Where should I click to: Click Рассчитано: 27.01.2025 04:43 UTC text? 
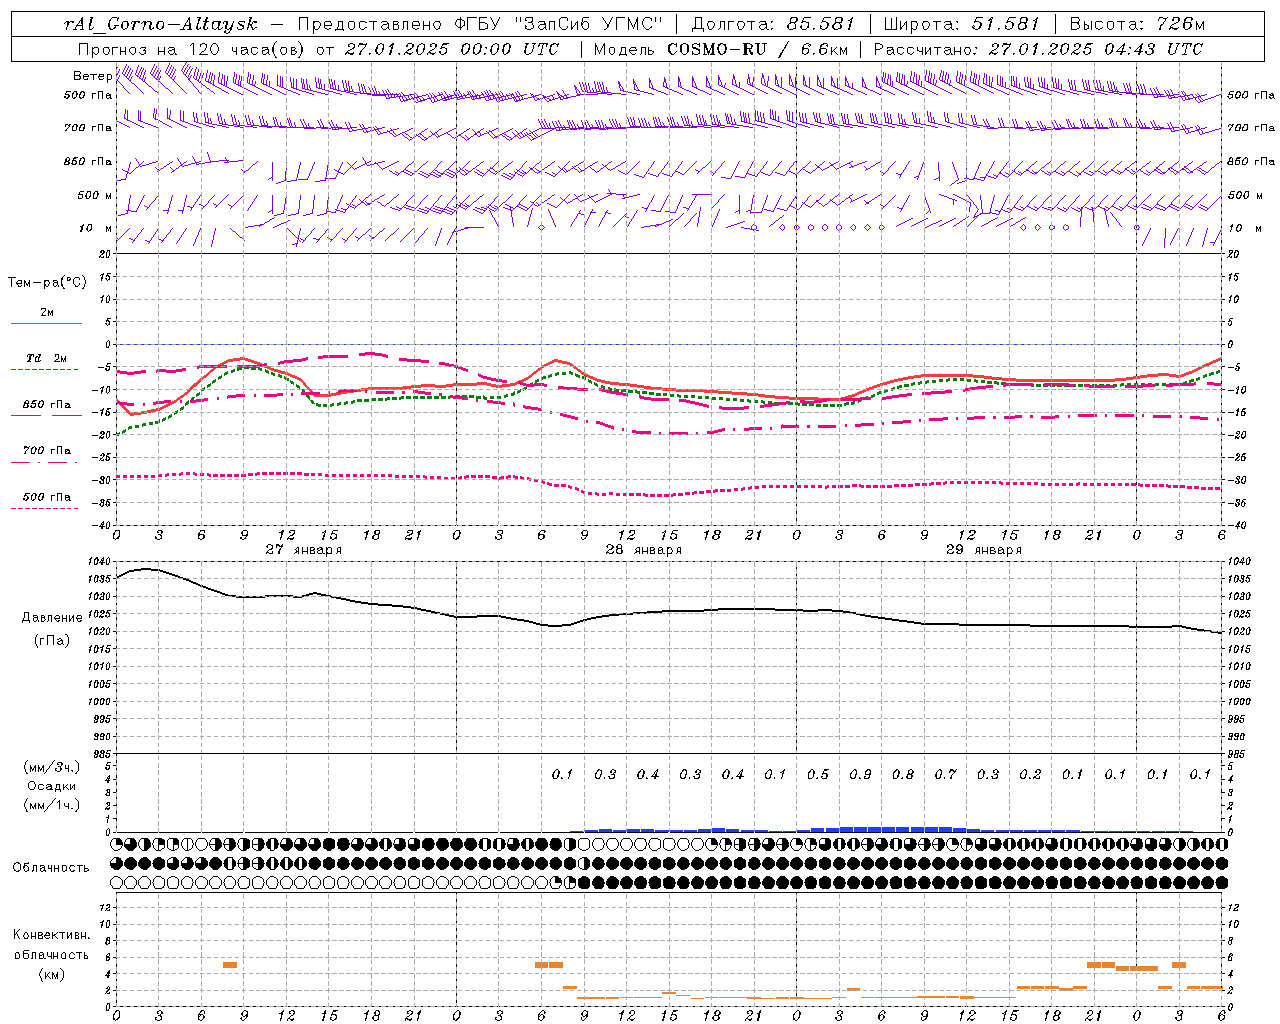click(1038, 49)
